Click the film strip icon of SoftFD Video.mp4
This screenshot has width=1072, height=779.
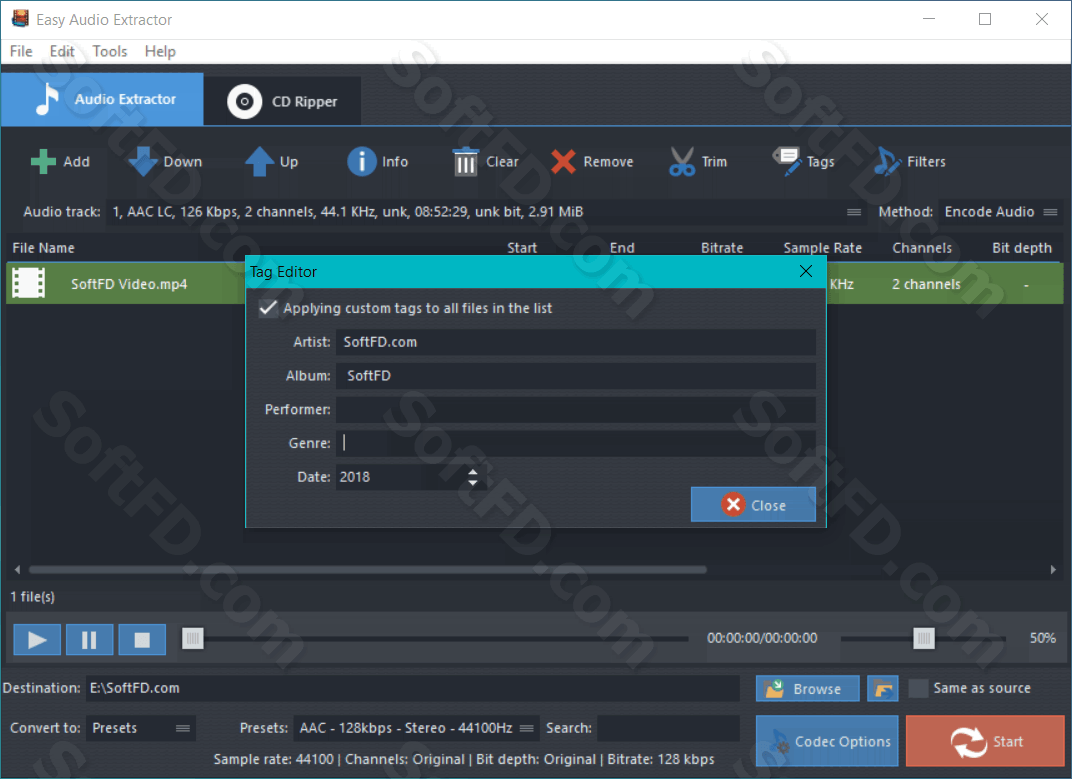pos(29,283)
